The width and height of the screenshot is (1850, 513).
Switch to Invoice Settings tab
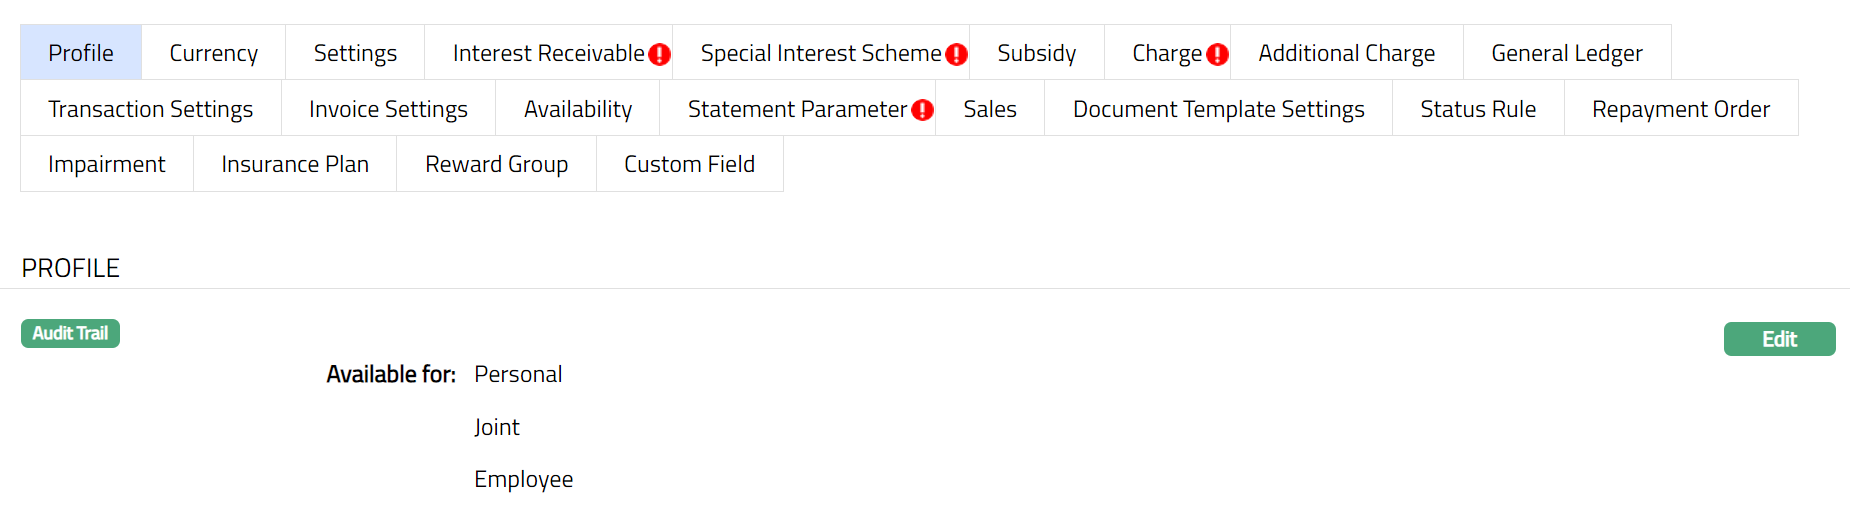(388, 109)
